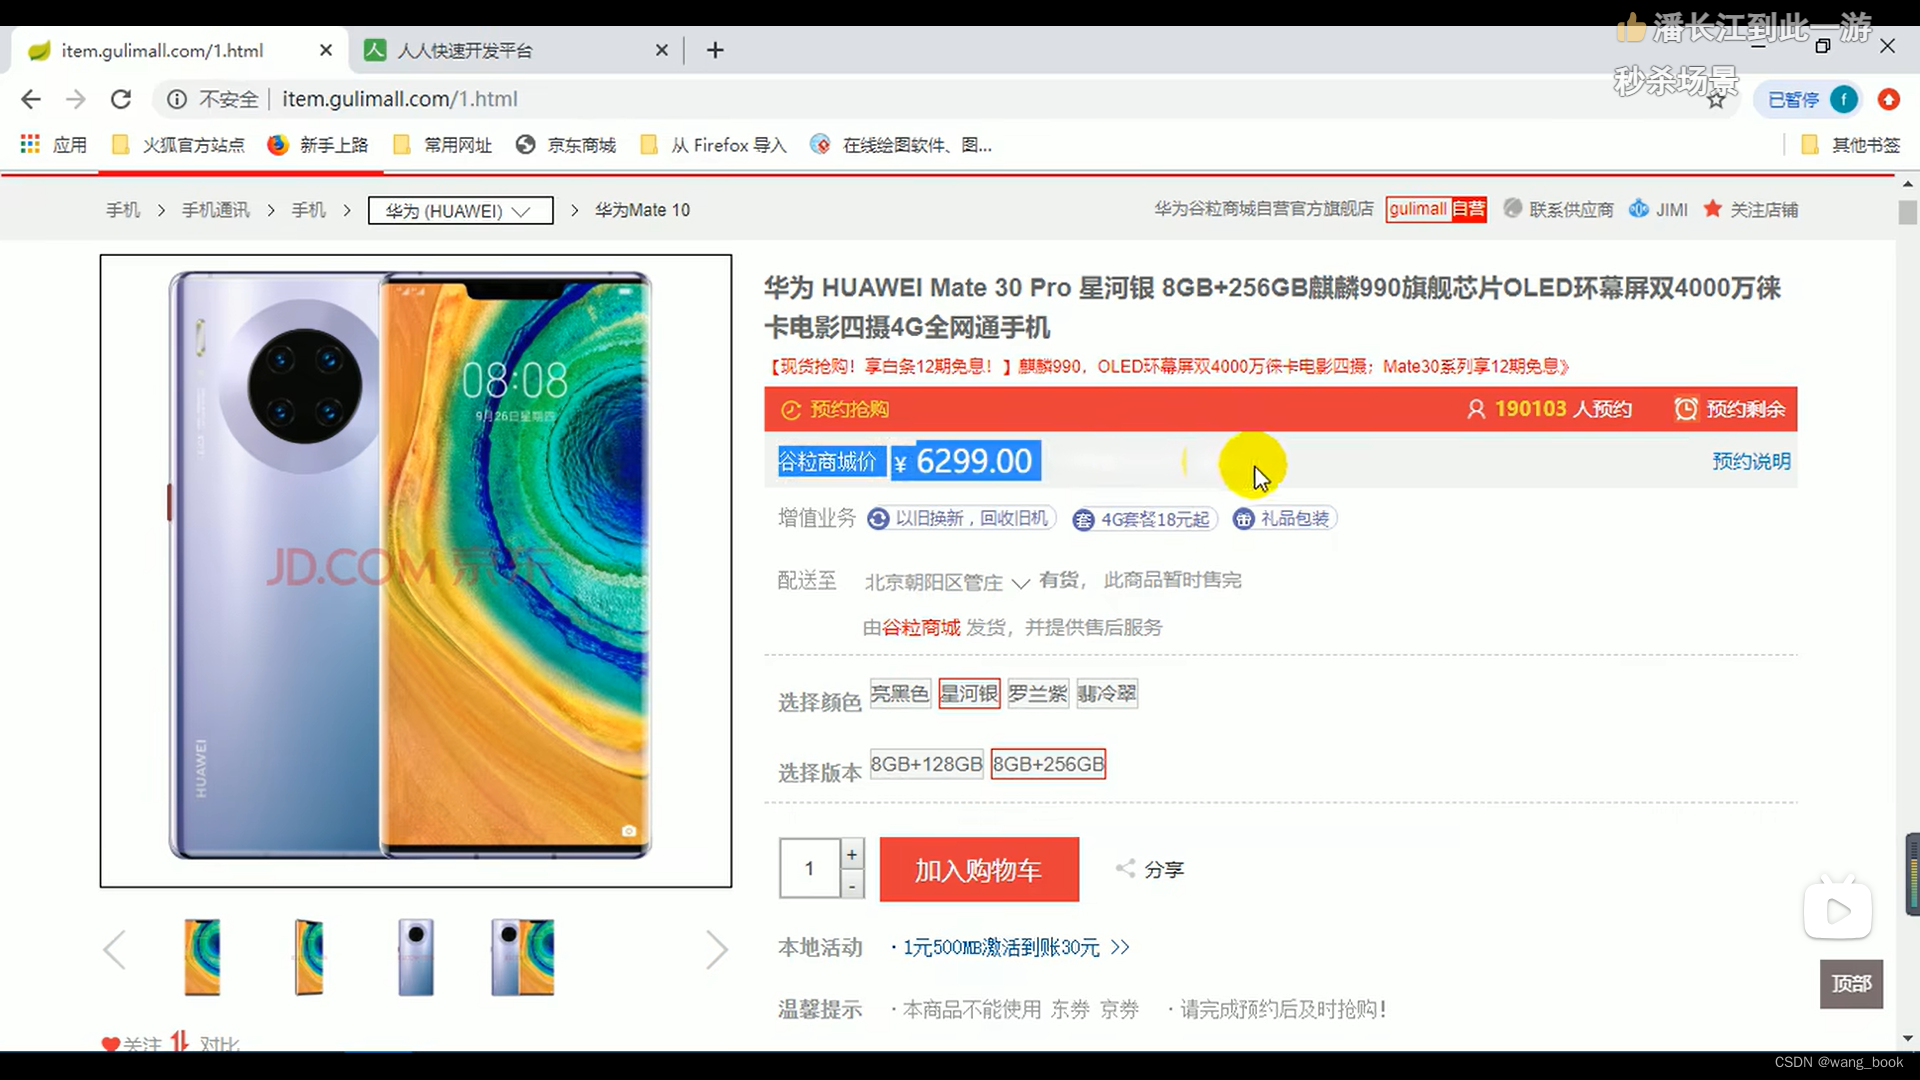This screenshot has height=1080, width=1920.
Task: Open the 应用 apps grid shortcut
Action: 54,145
